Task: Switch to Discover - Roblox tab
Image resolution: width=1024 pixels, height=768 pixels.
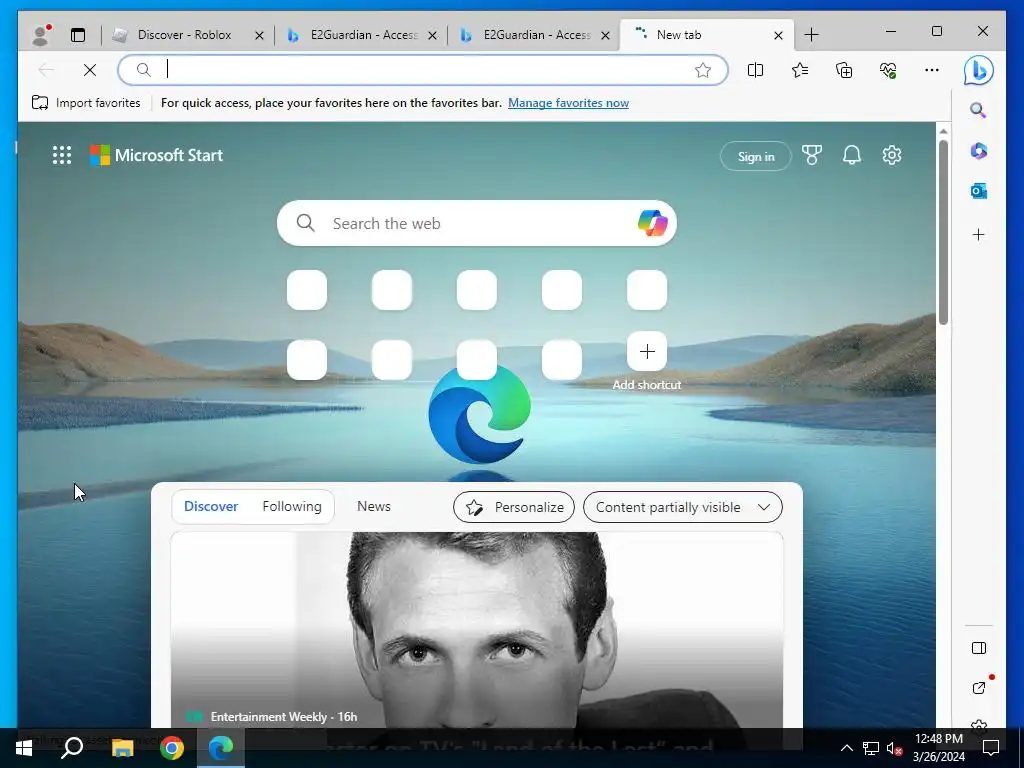Action: click(x=184, y=35)
